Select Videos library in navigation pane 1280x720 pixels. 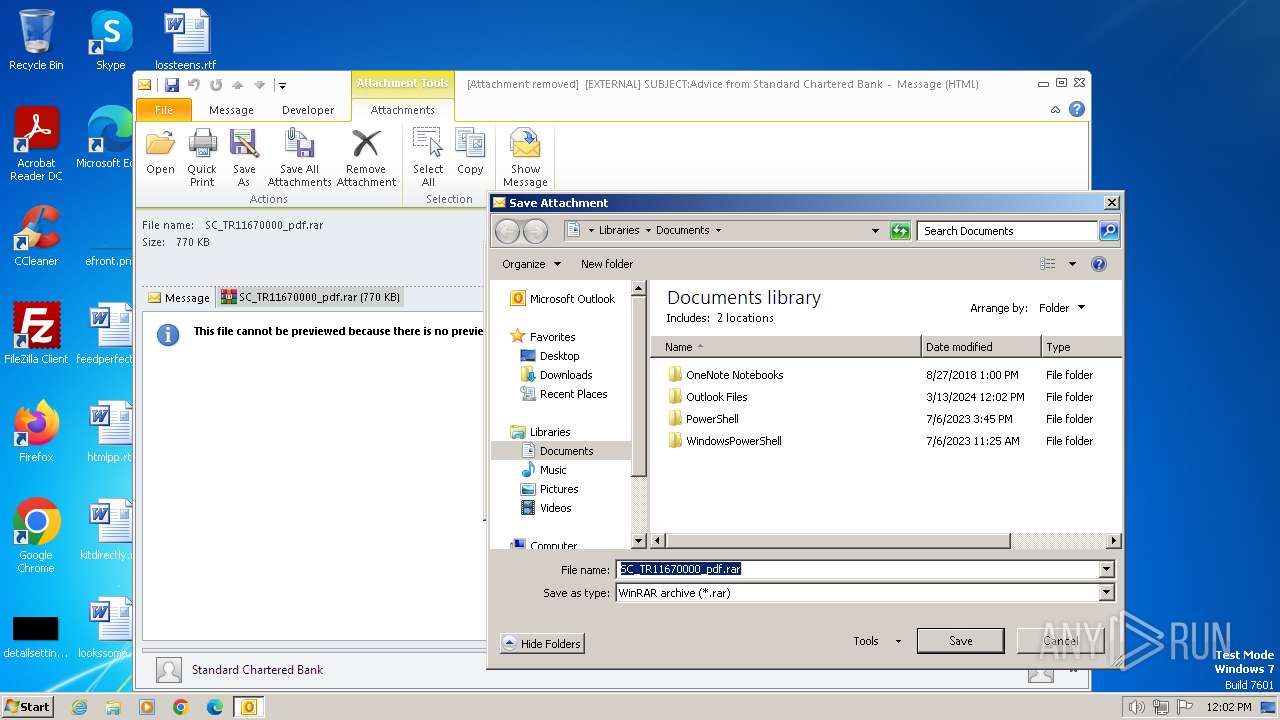[547, 508]
